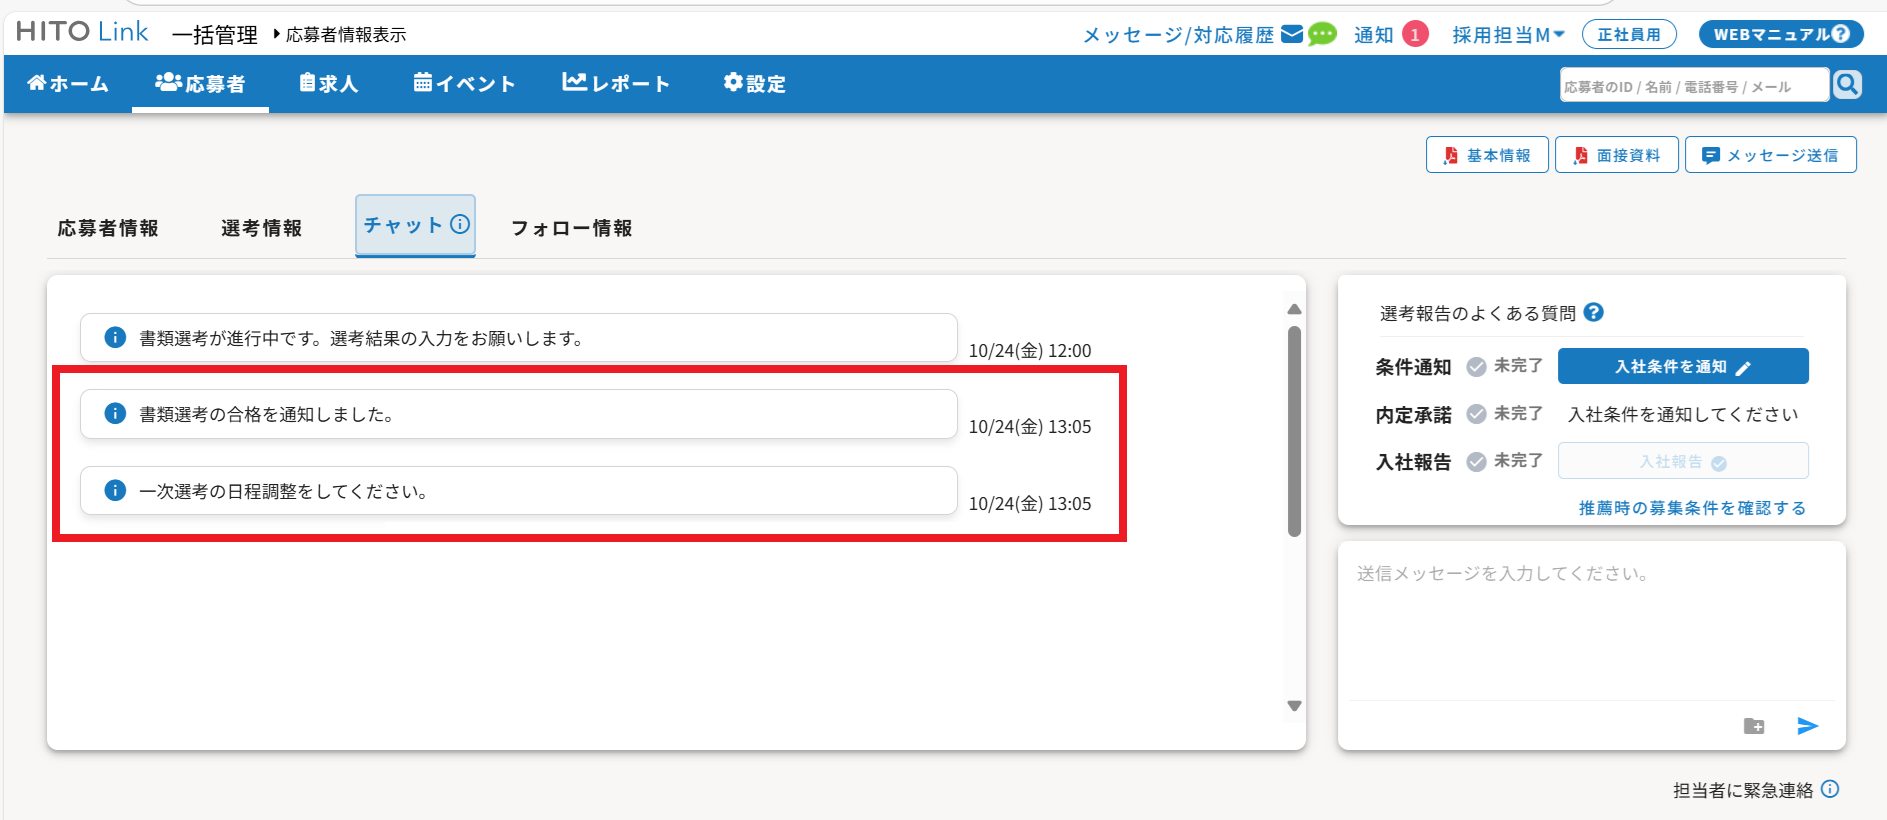1887x820 pixels.
Task: Open the 推薦時の募集条件を確認する link
Action: click(x=1692, y=508)
